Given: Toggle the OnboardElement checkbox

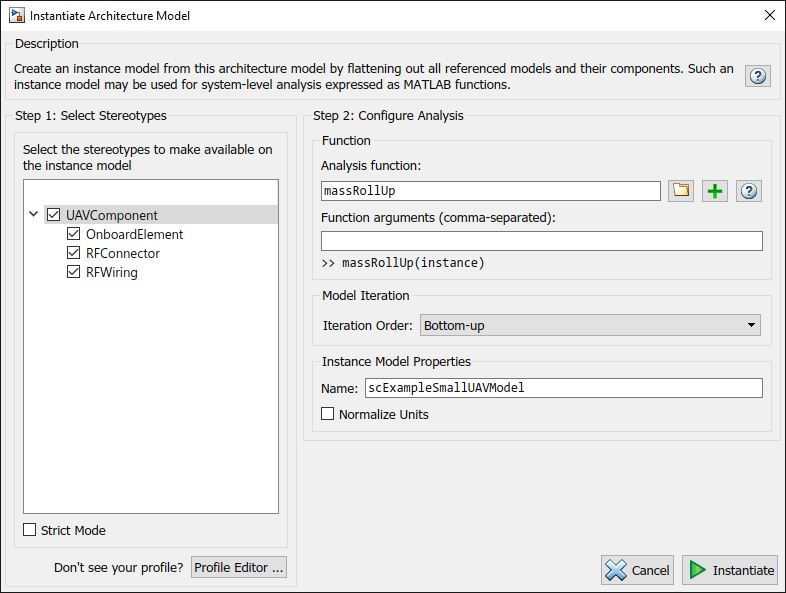Looking at the screenshot, I should click(x=74, y=234).
